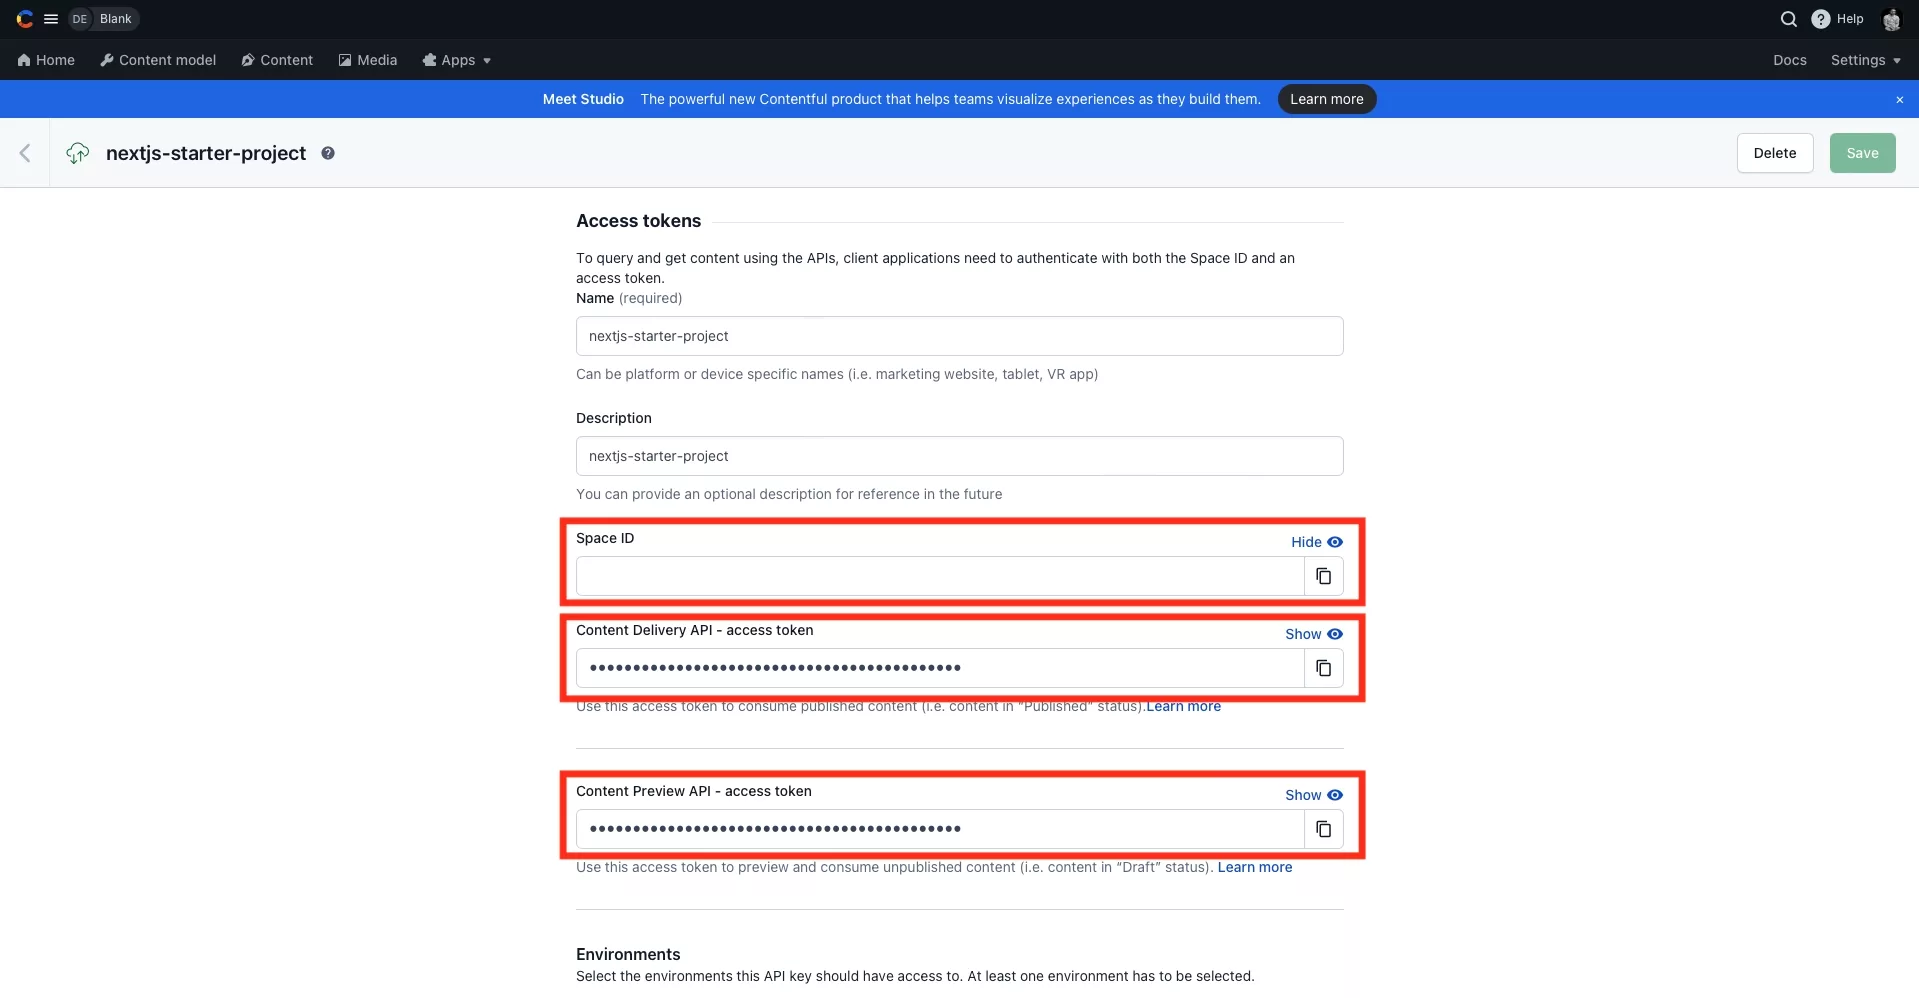Show the Content Delivery API token
The height and width of the screenshot is (998, 1919).
[x=1313, y=634]
